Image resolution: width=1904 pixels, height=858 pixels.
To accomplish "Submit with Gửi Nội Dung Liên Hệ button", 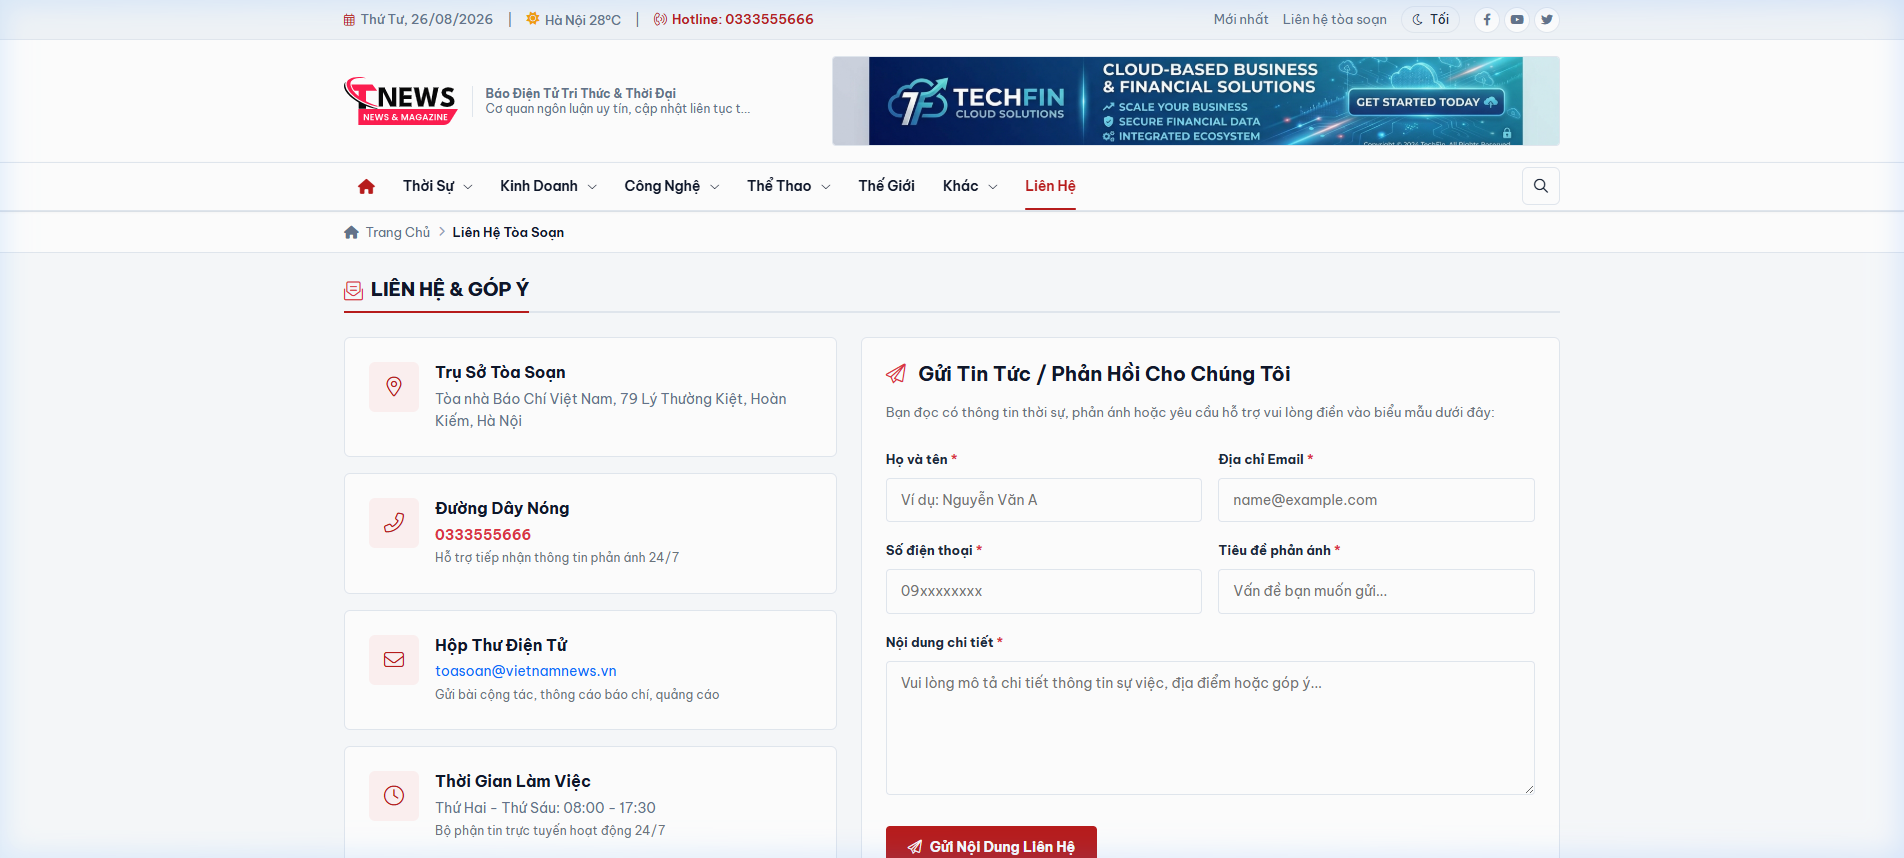I will [991, 845].
